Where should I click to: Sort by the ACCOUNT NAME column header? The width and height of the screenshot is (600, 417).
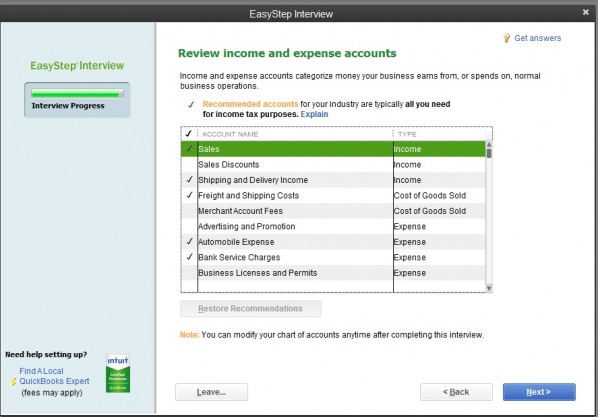(230, 134)
